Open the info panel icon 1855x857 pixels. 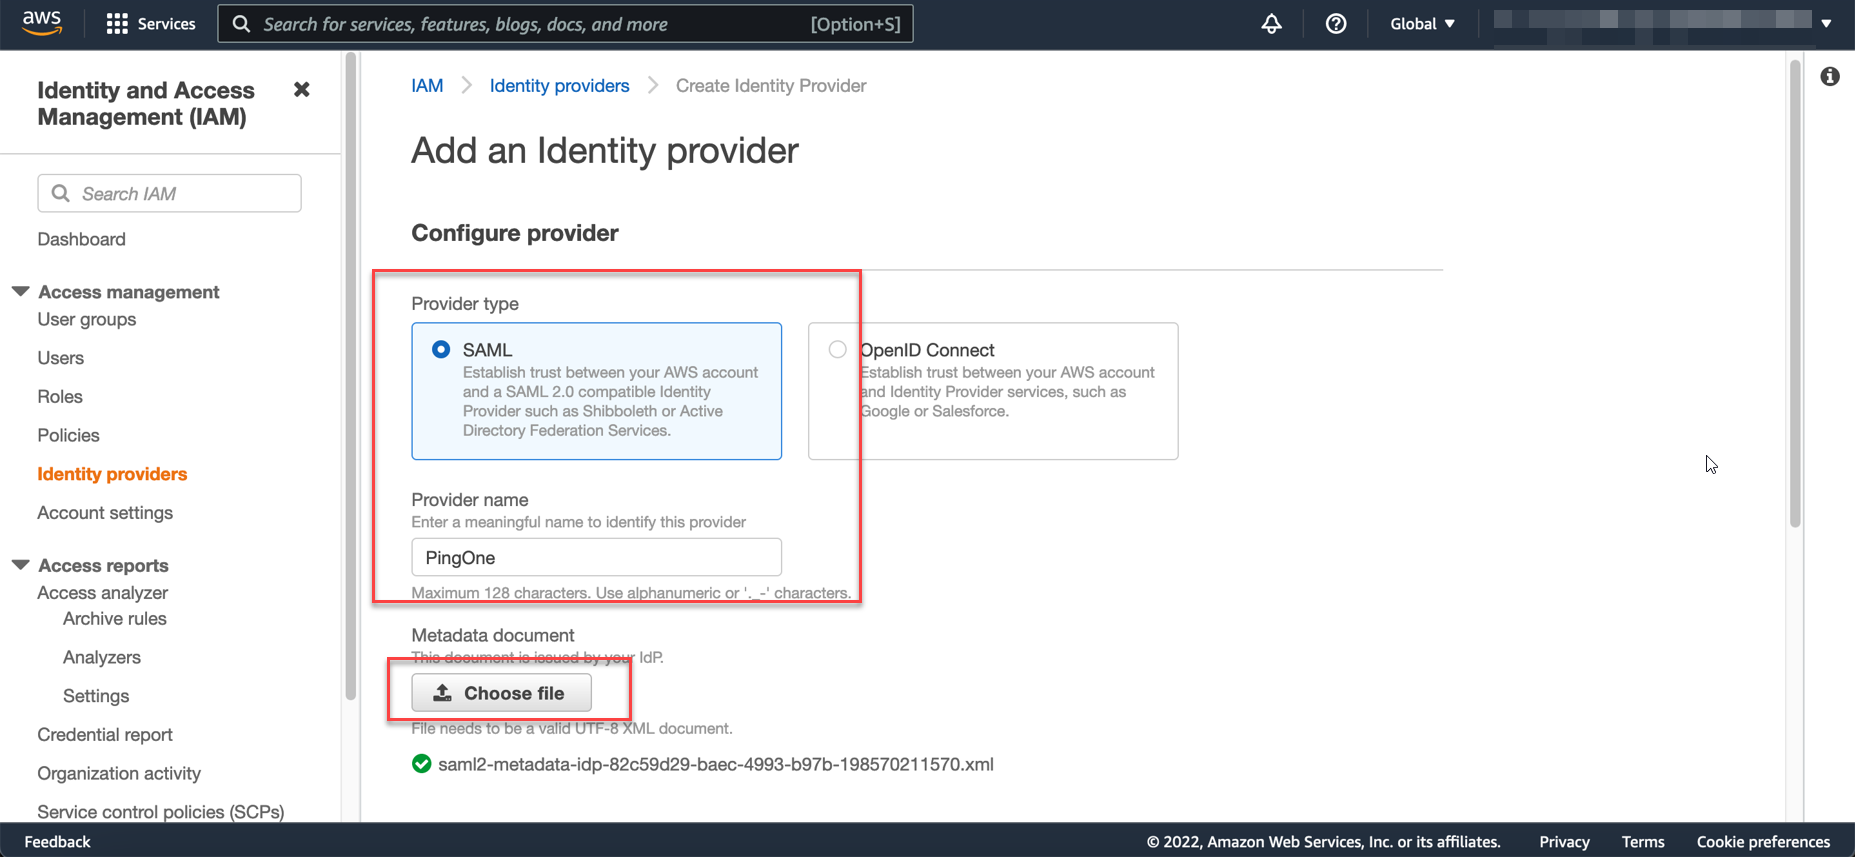[x=1830, y=77]
